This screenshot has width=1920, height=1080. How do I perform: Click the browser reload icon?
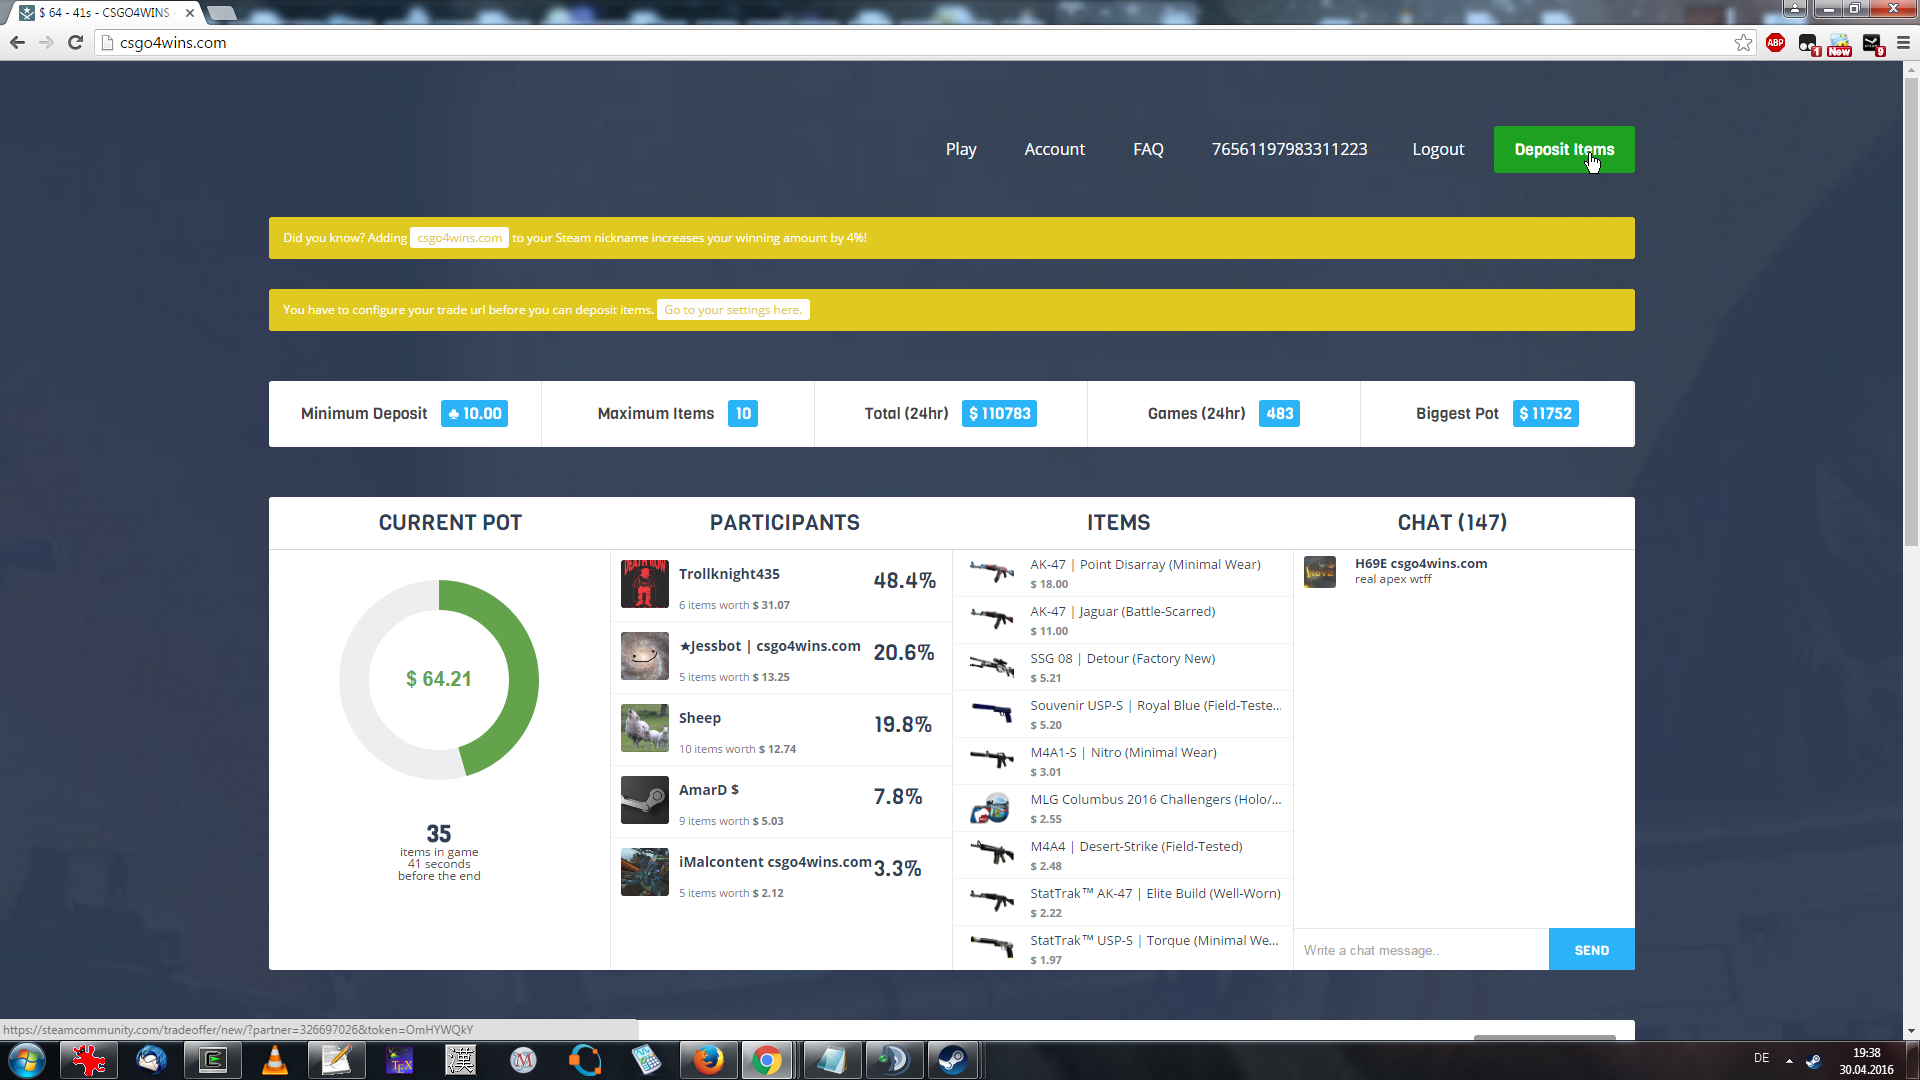75,42
